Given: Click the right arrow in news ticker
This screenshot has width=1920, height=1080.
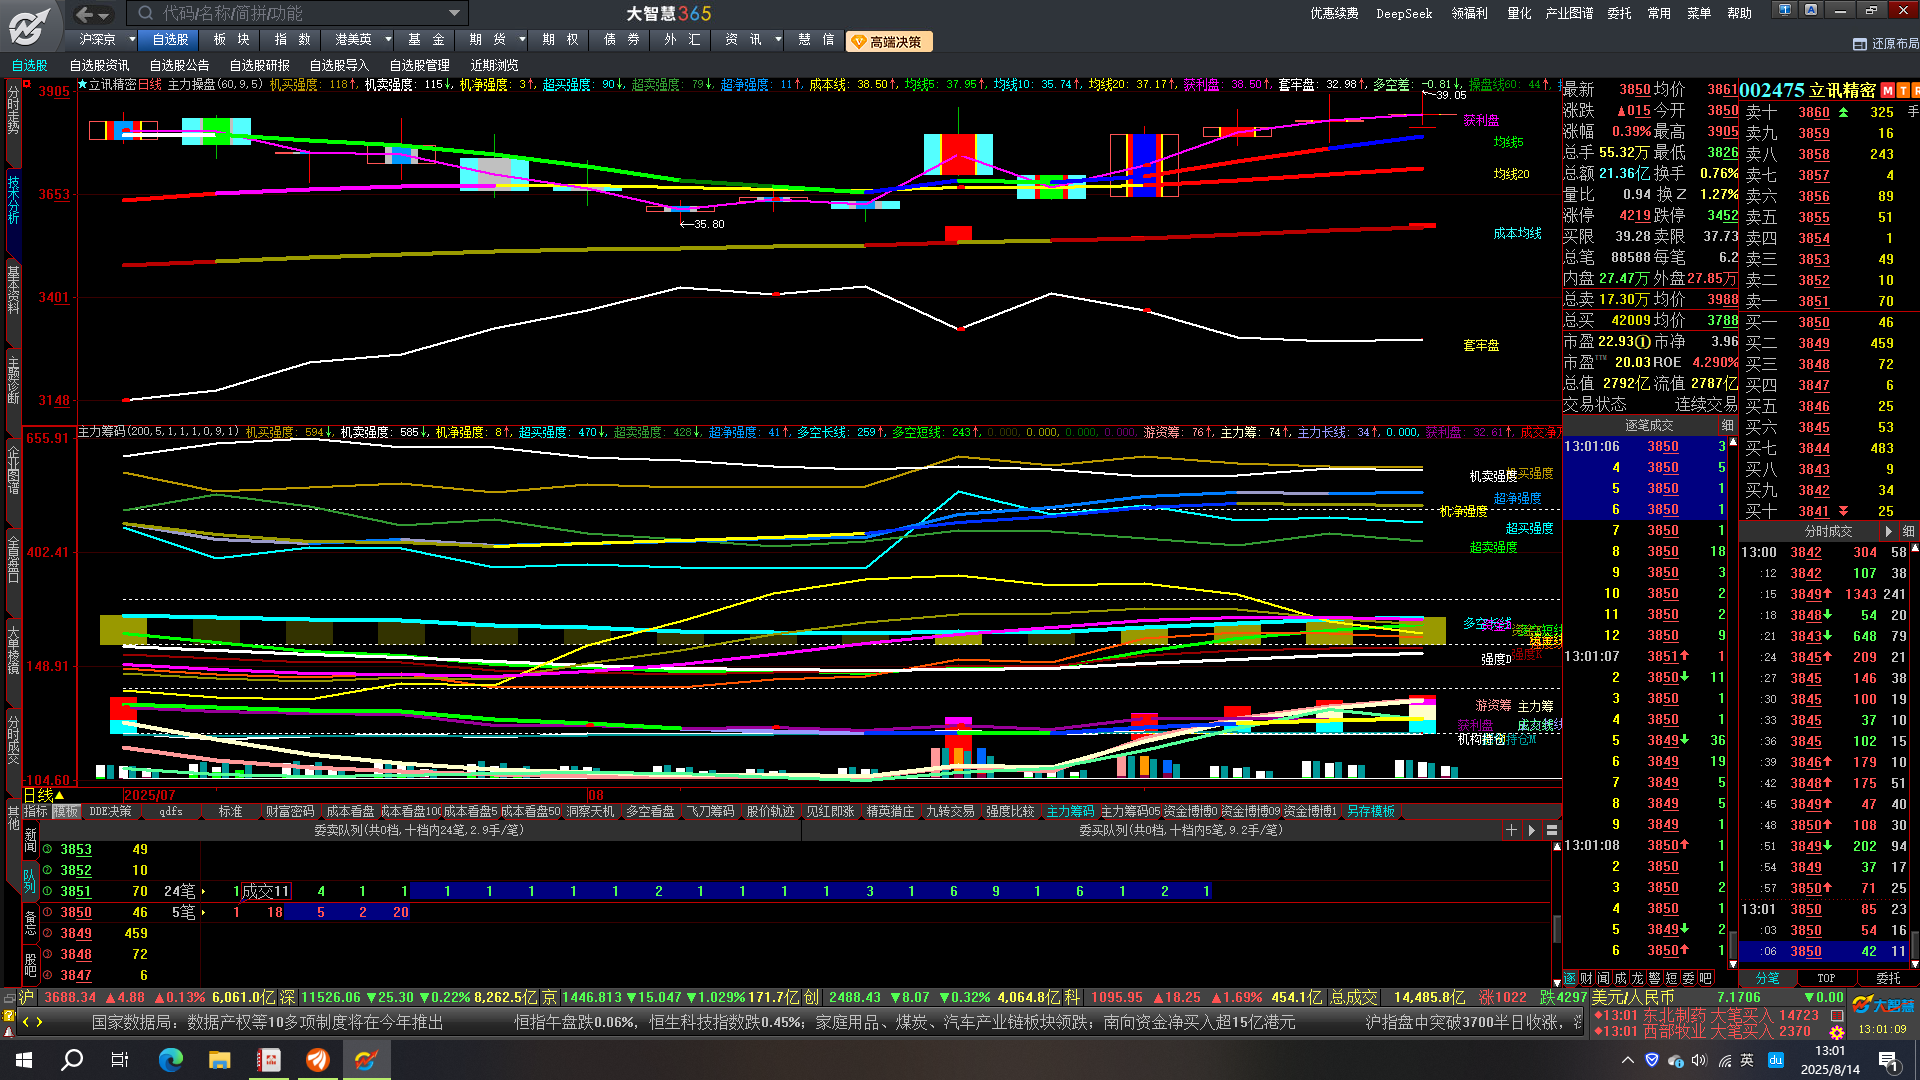Looking at the screenshot, I should point(40,1022).
